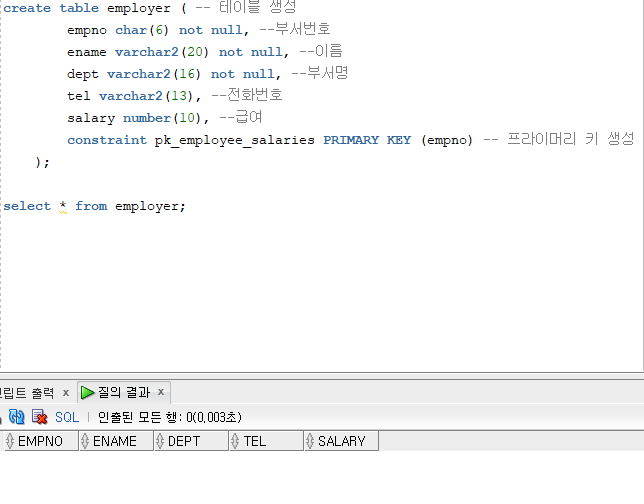Switch to the 스크립트 출력 tab
This screenshot has height=504, width=644.
pyautogui.click(x=27, y=393)
